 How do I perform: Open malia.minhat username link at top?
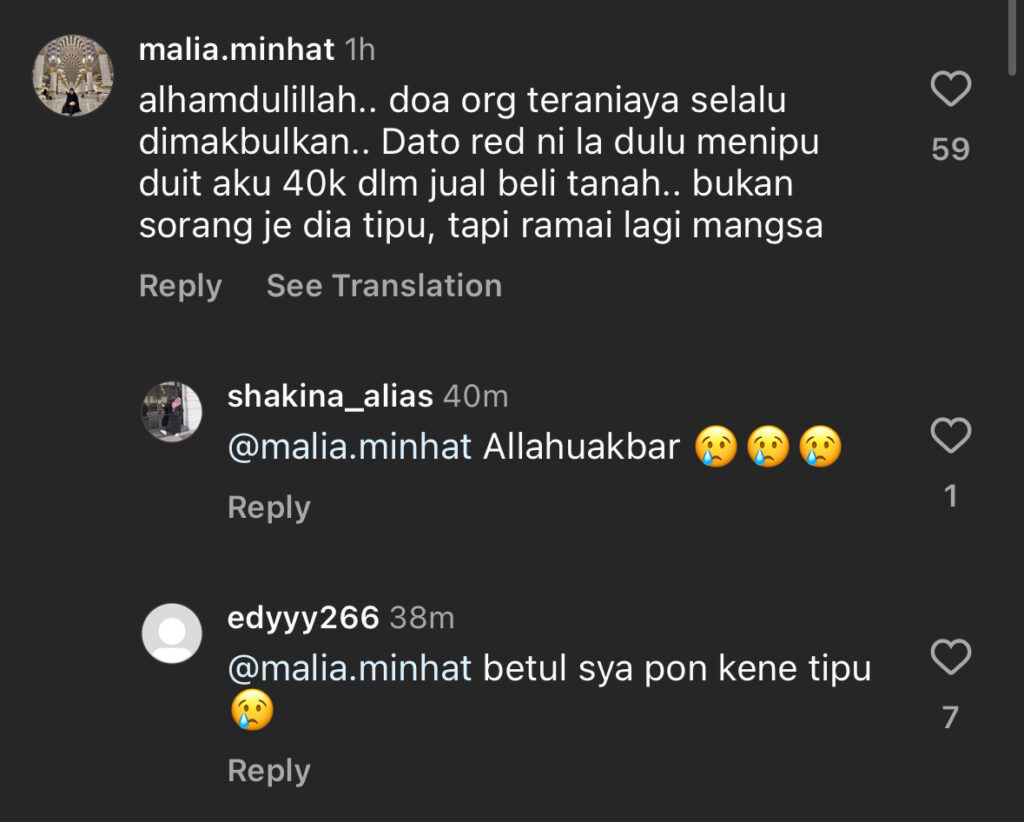pos(236,50)
